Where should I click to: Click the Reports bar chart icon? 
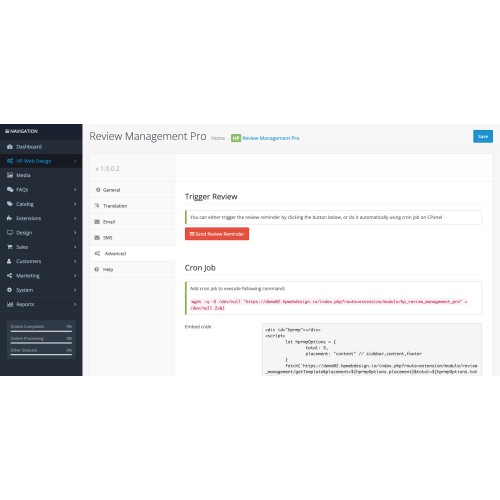pyautogui.click(x=10, y=304)
